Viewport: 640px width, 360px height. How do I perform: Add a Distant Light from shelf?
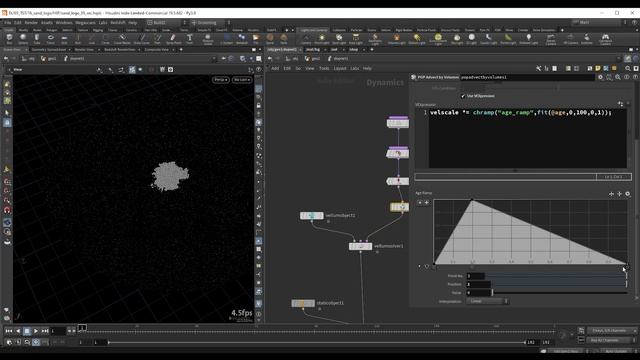pyautogui.click(x=417, y=39)
